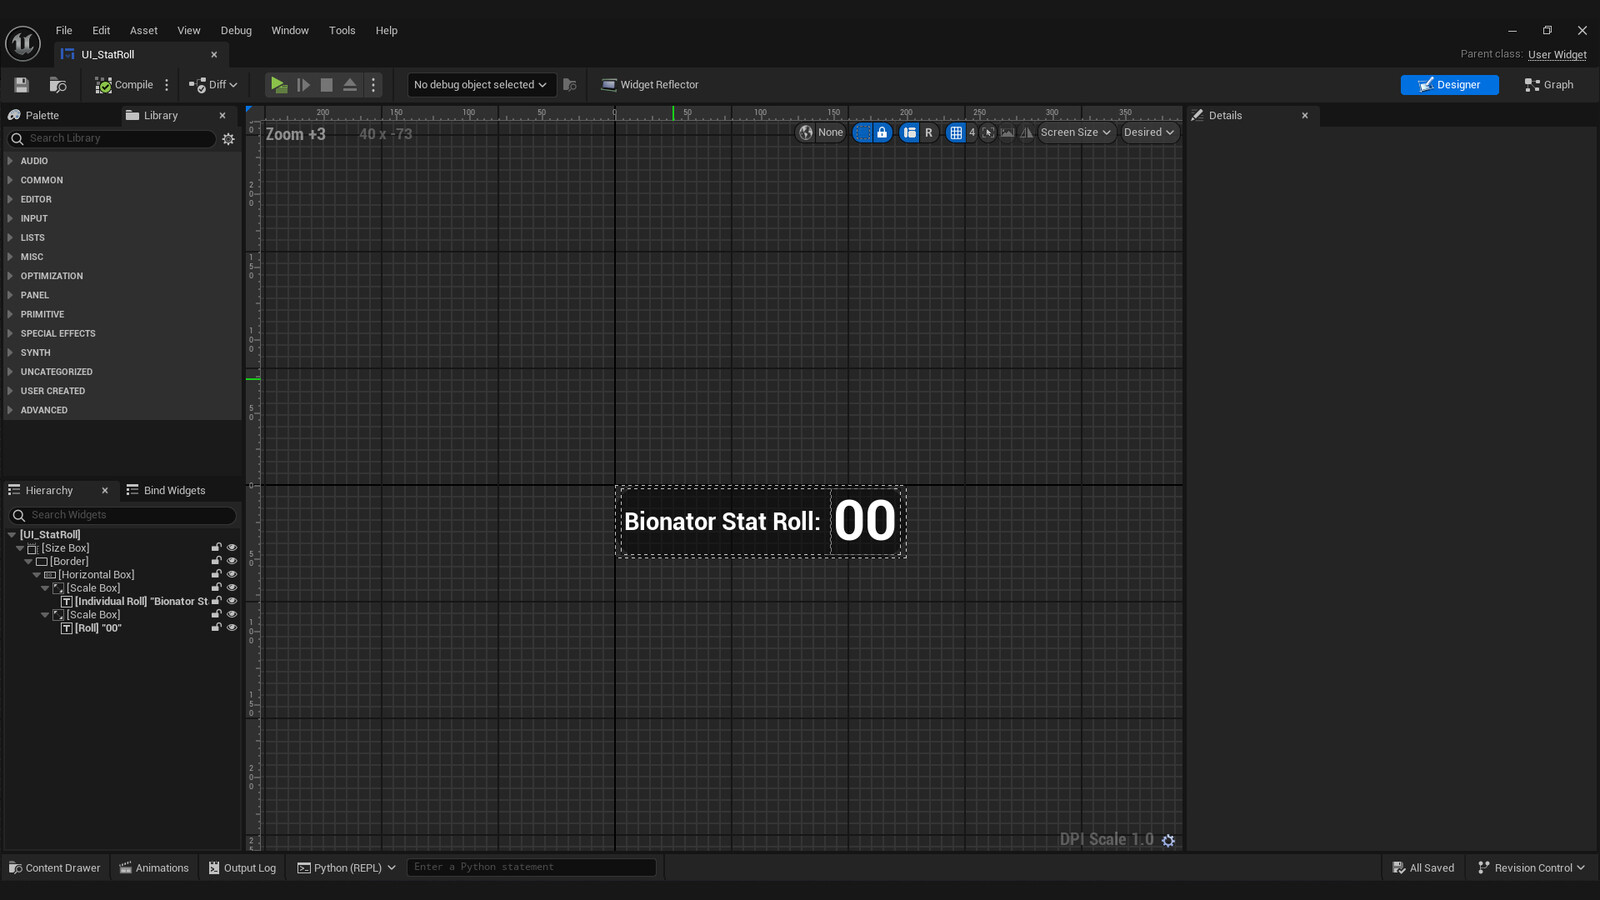This screenshot has height=900, width=1600.
Task: Open the Diff dropdown
Action: [213, 85]
